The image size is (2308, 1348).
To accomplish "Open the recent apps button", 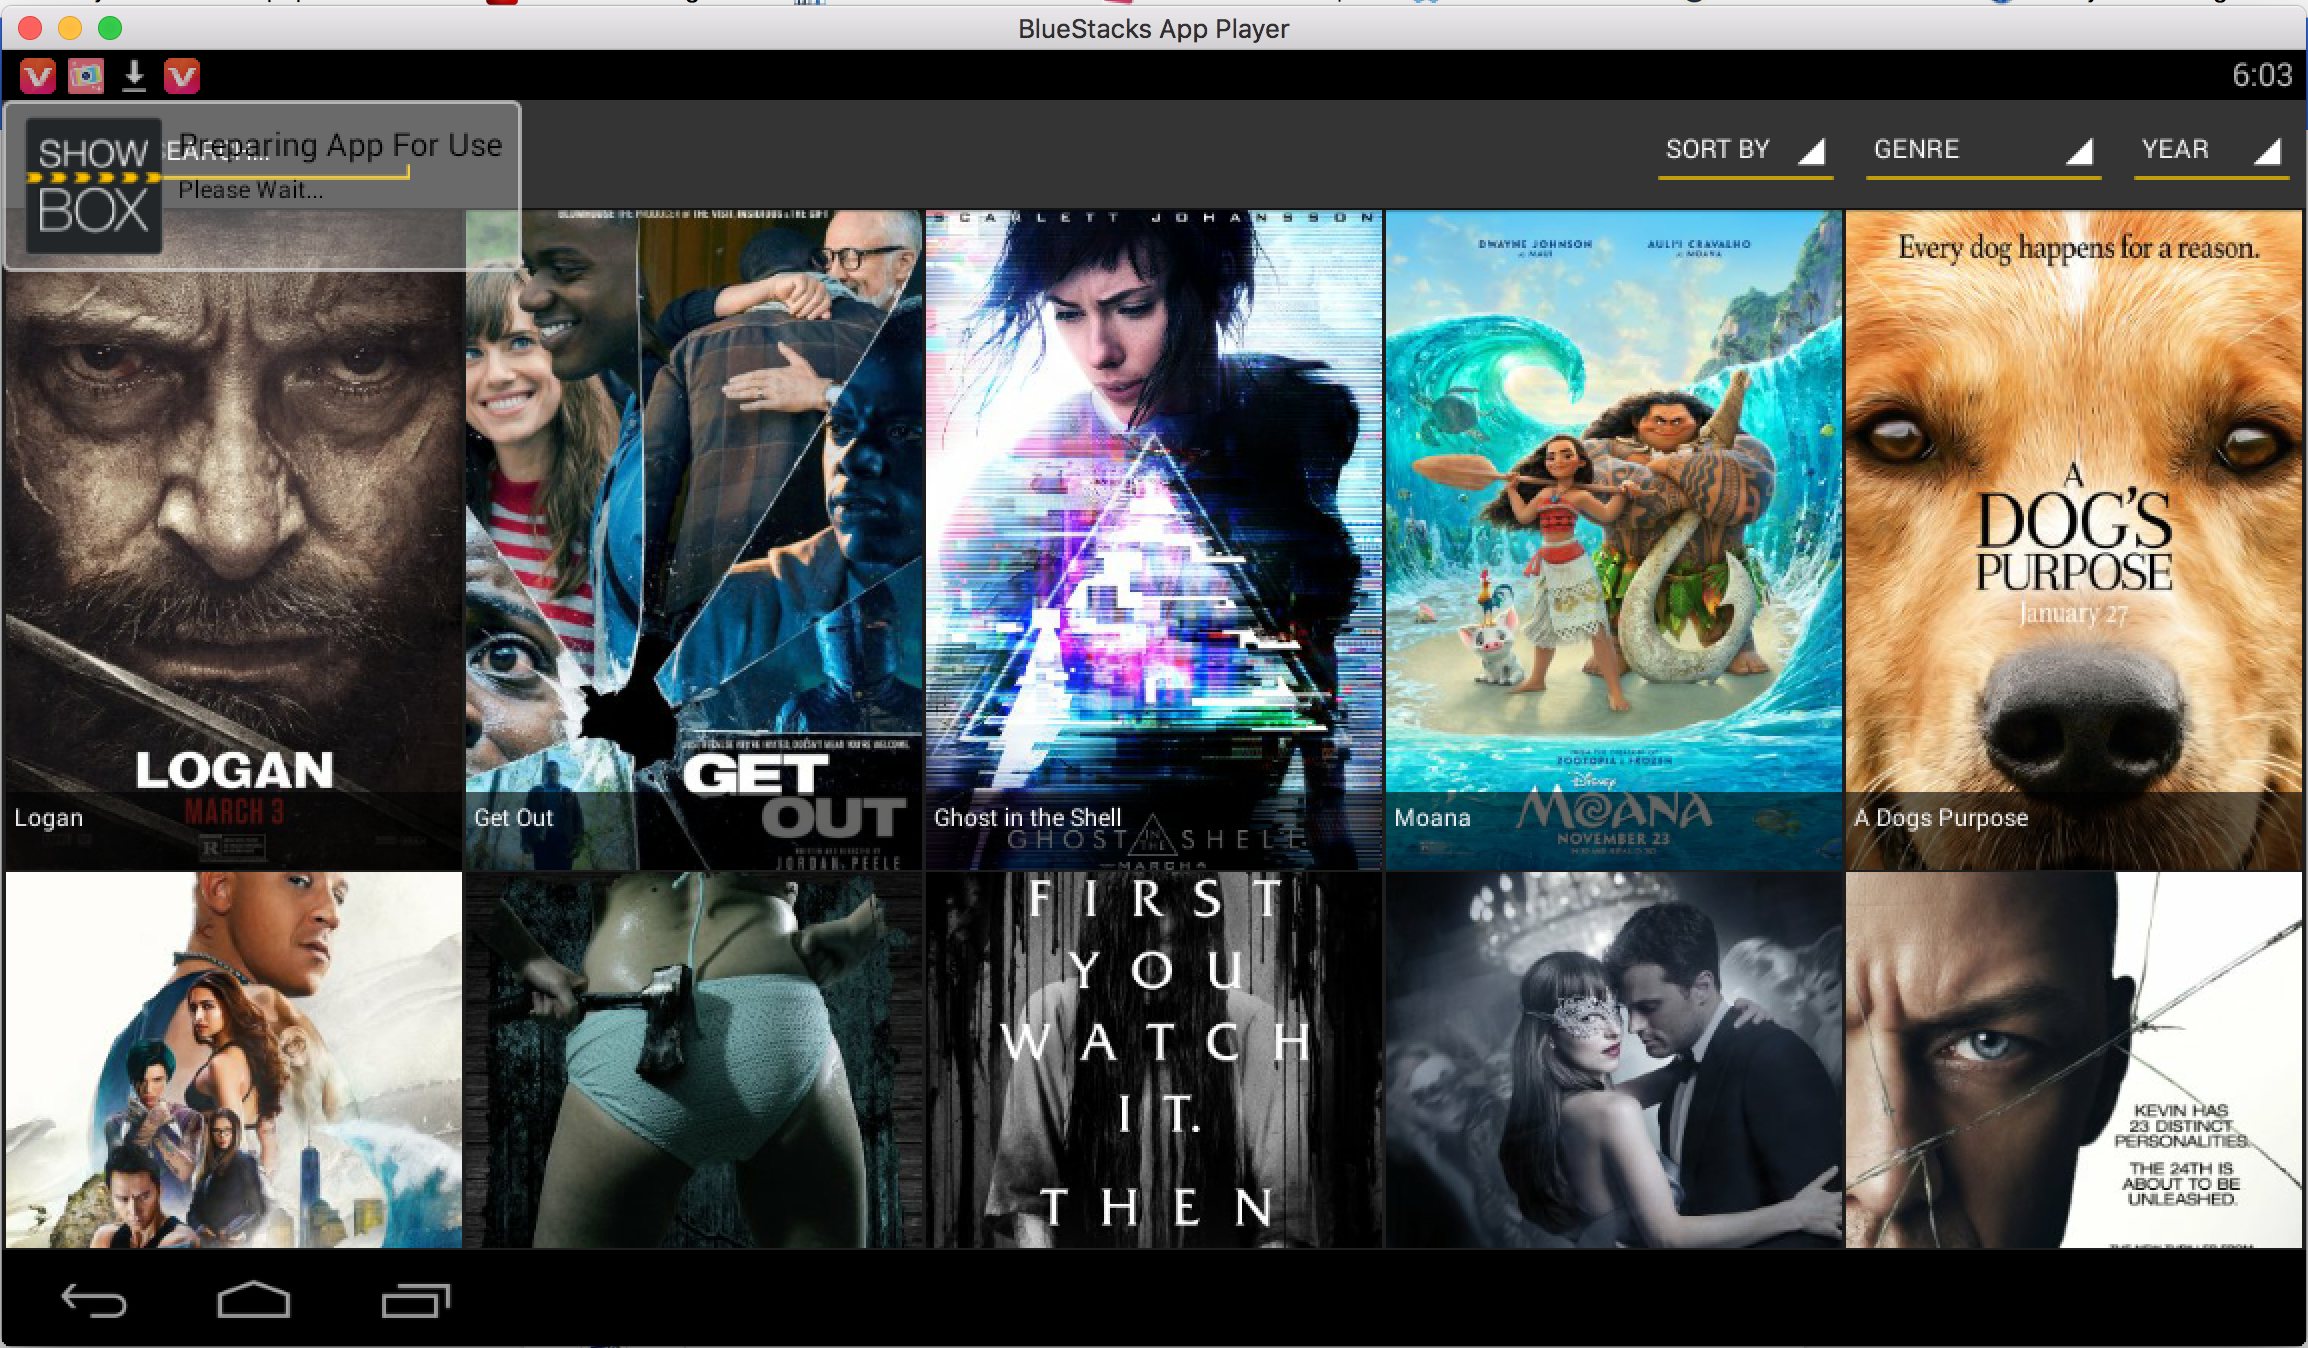I will (x=415, y=1300).
